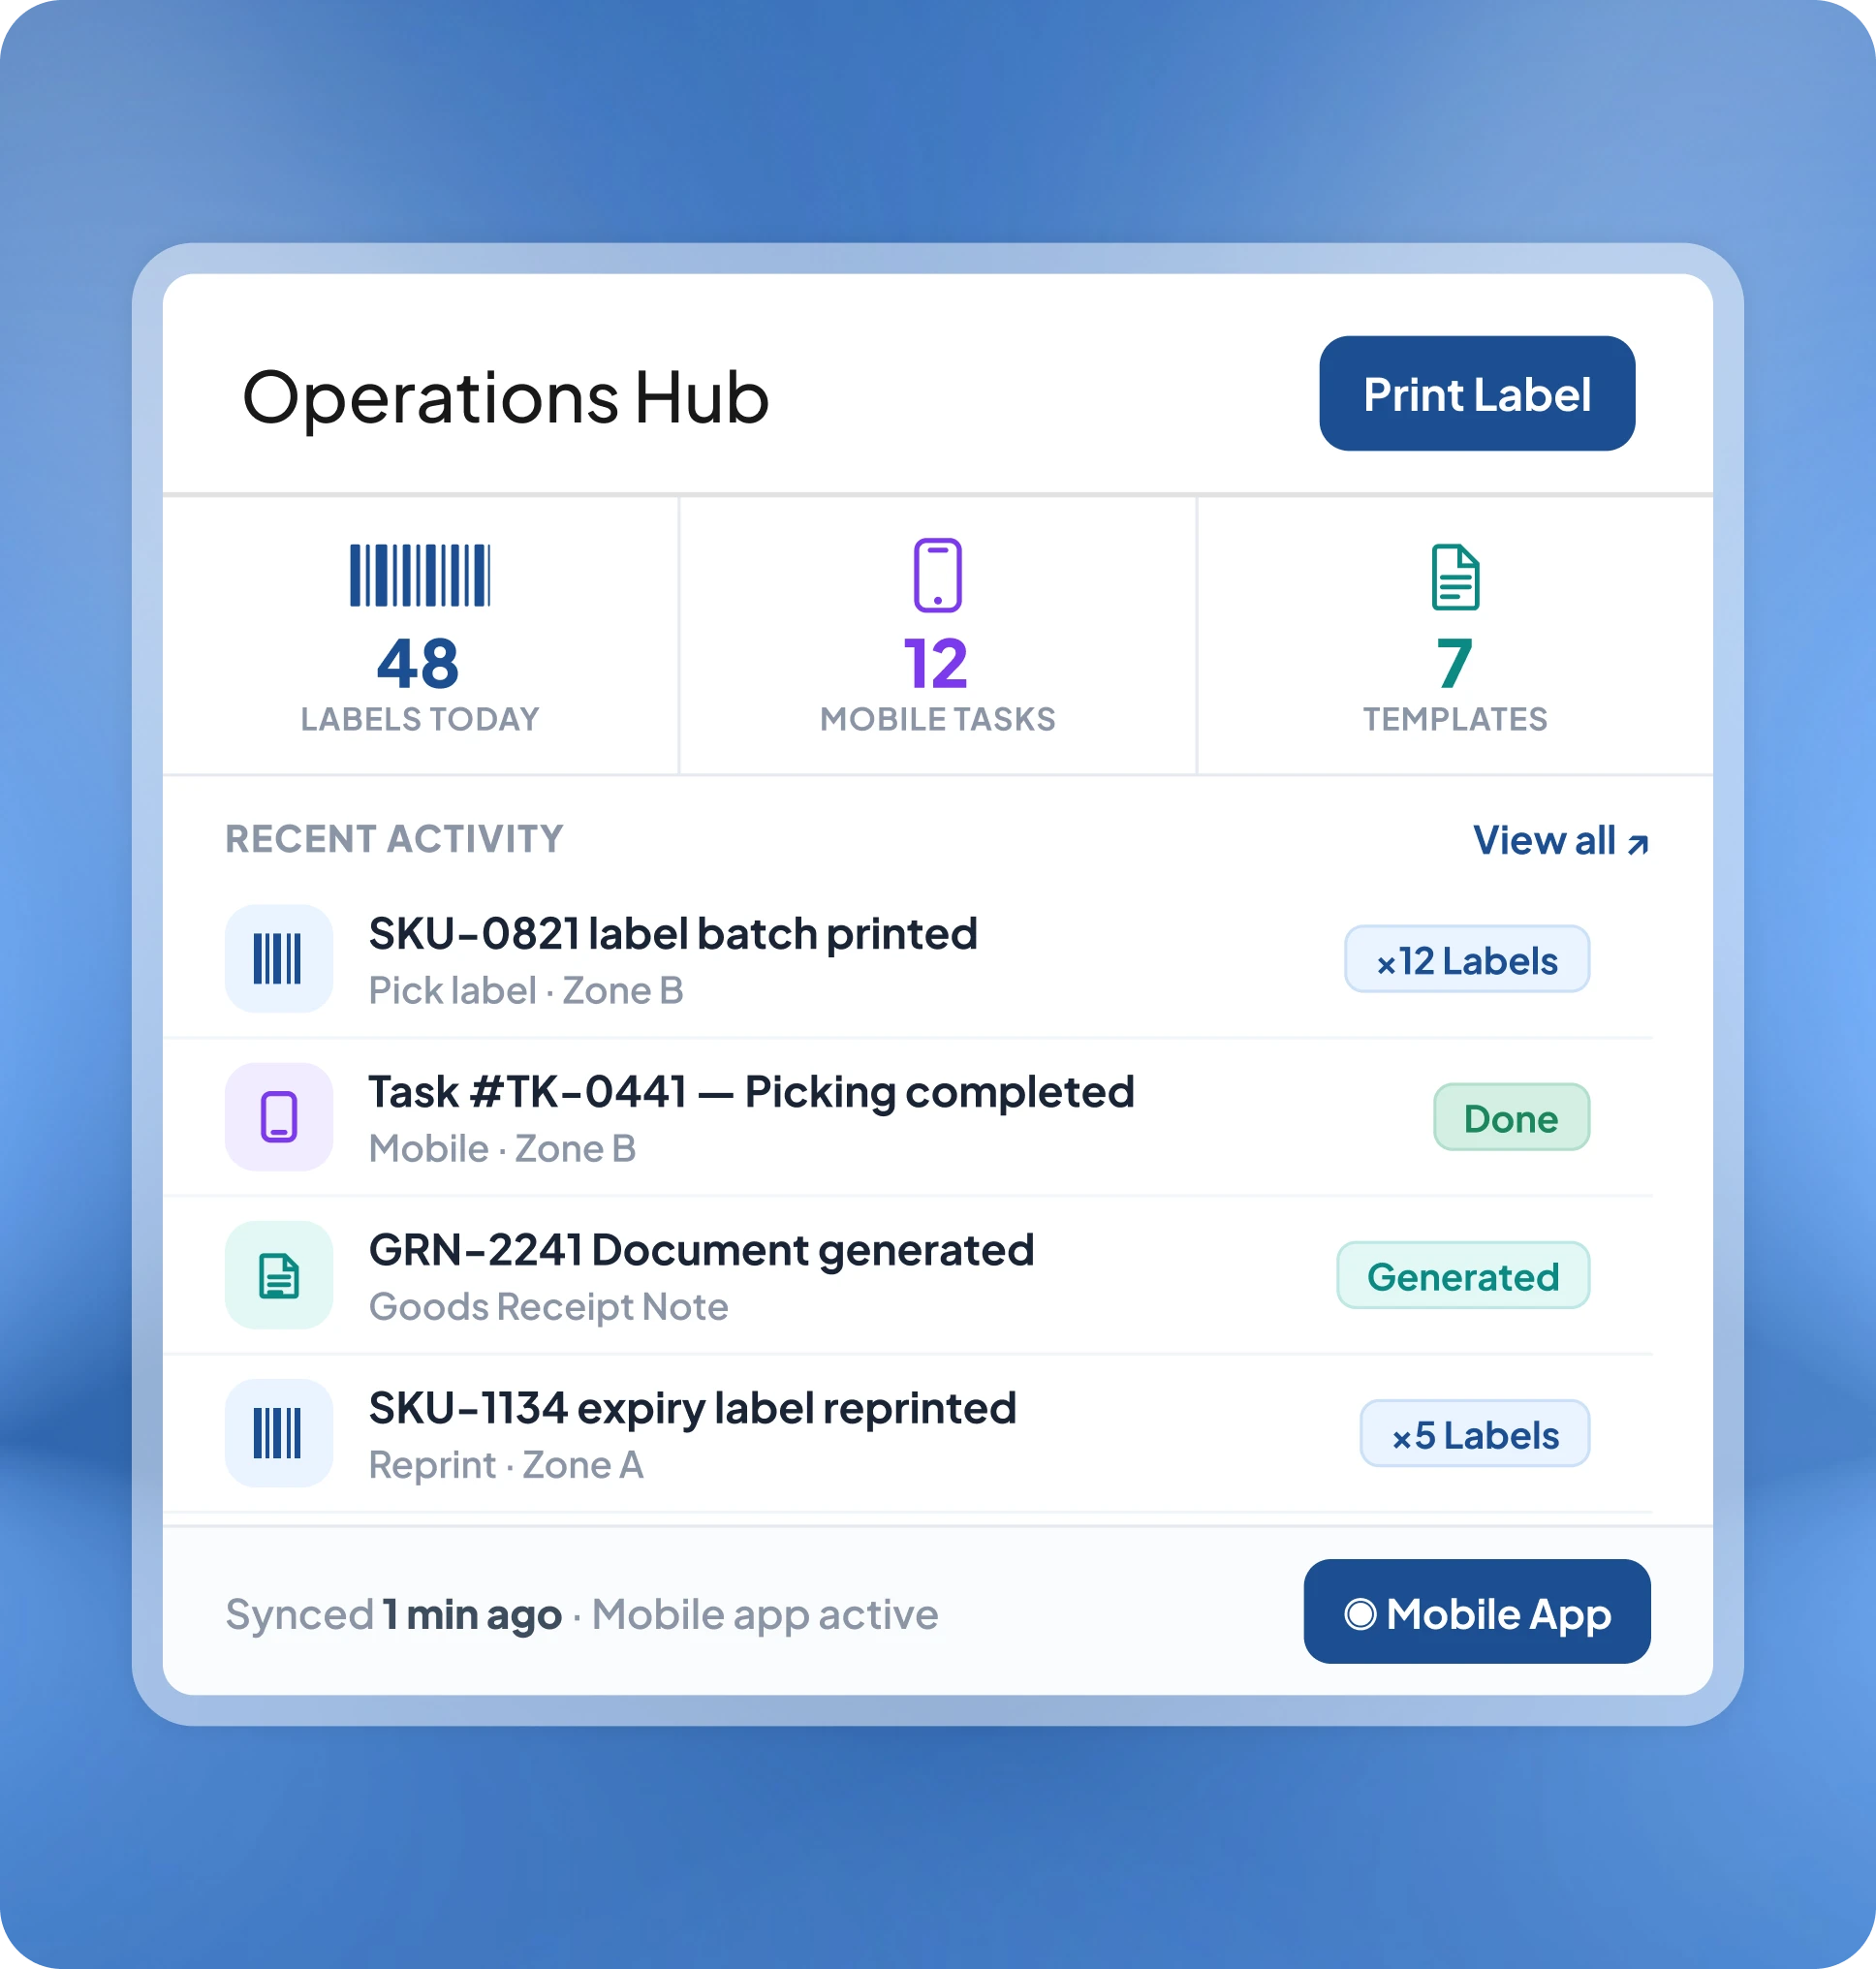Click the barcode icon above 48
1876x1969 pixels.
coord(420,575)
